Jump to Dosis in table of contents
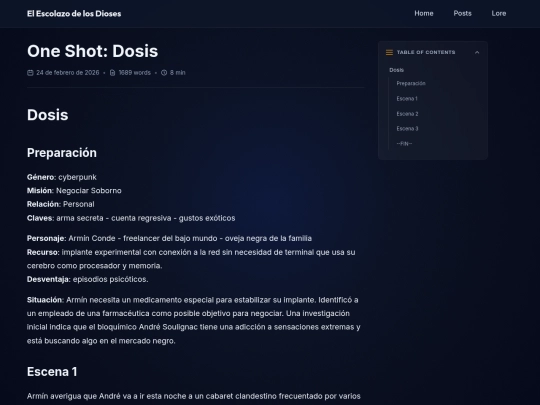Image resolution: width=540 pixels, height=405 pixels. click(x=396, y=70)
